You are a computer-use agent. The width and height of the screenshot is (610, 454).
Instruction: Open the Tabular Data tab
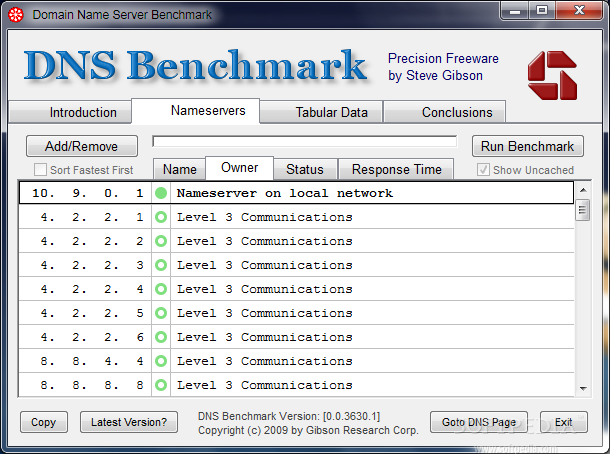[x=321, y=112]
